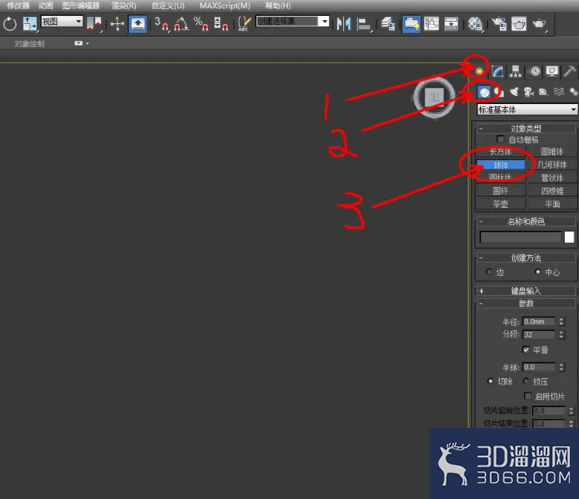
Task: Click the 茶壶 primitive button
Action: pyautogui.click(x=500, y=204)
